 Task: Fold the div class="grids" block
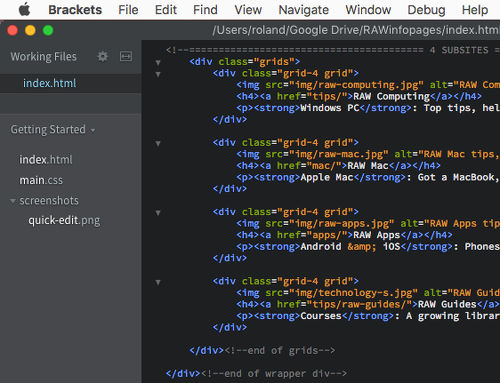[158, 62]
